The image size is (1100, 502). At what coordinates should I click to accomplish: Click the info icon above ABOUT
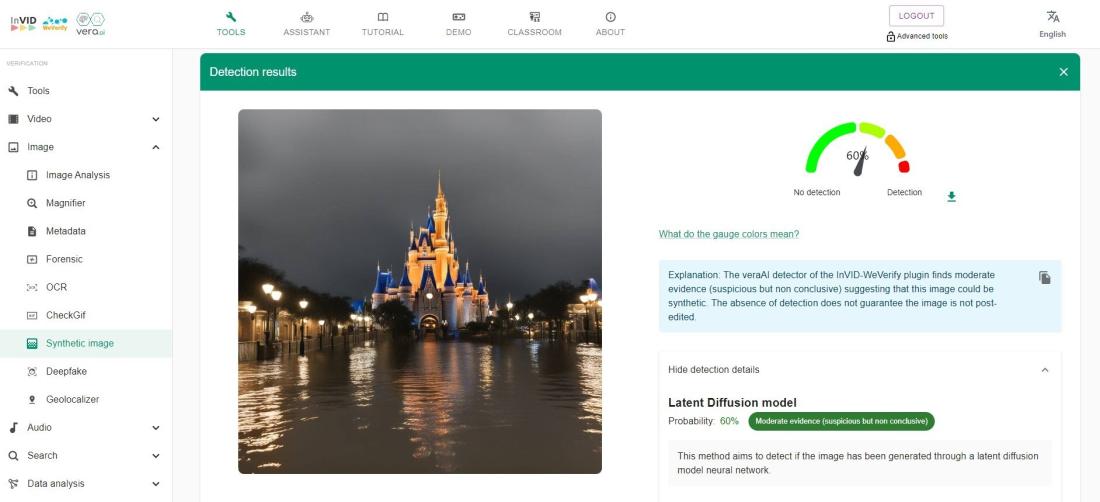click(x=610, y=17)
